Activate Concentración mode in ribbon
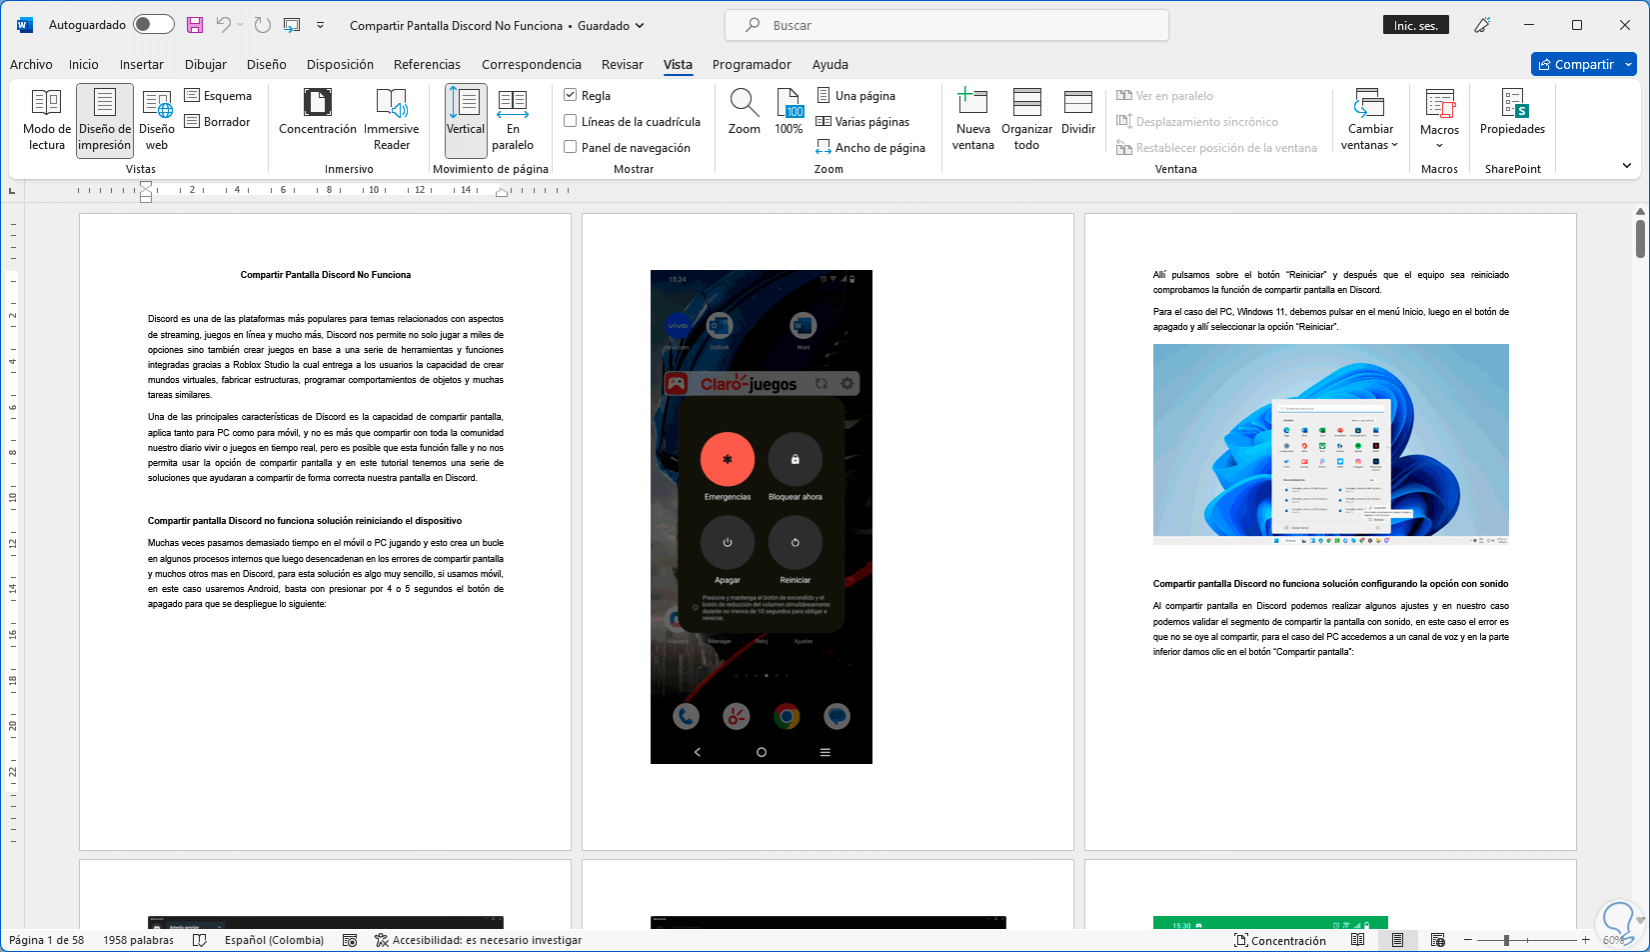Viewport: 1650px width, 952px height. tap(317, 111)
